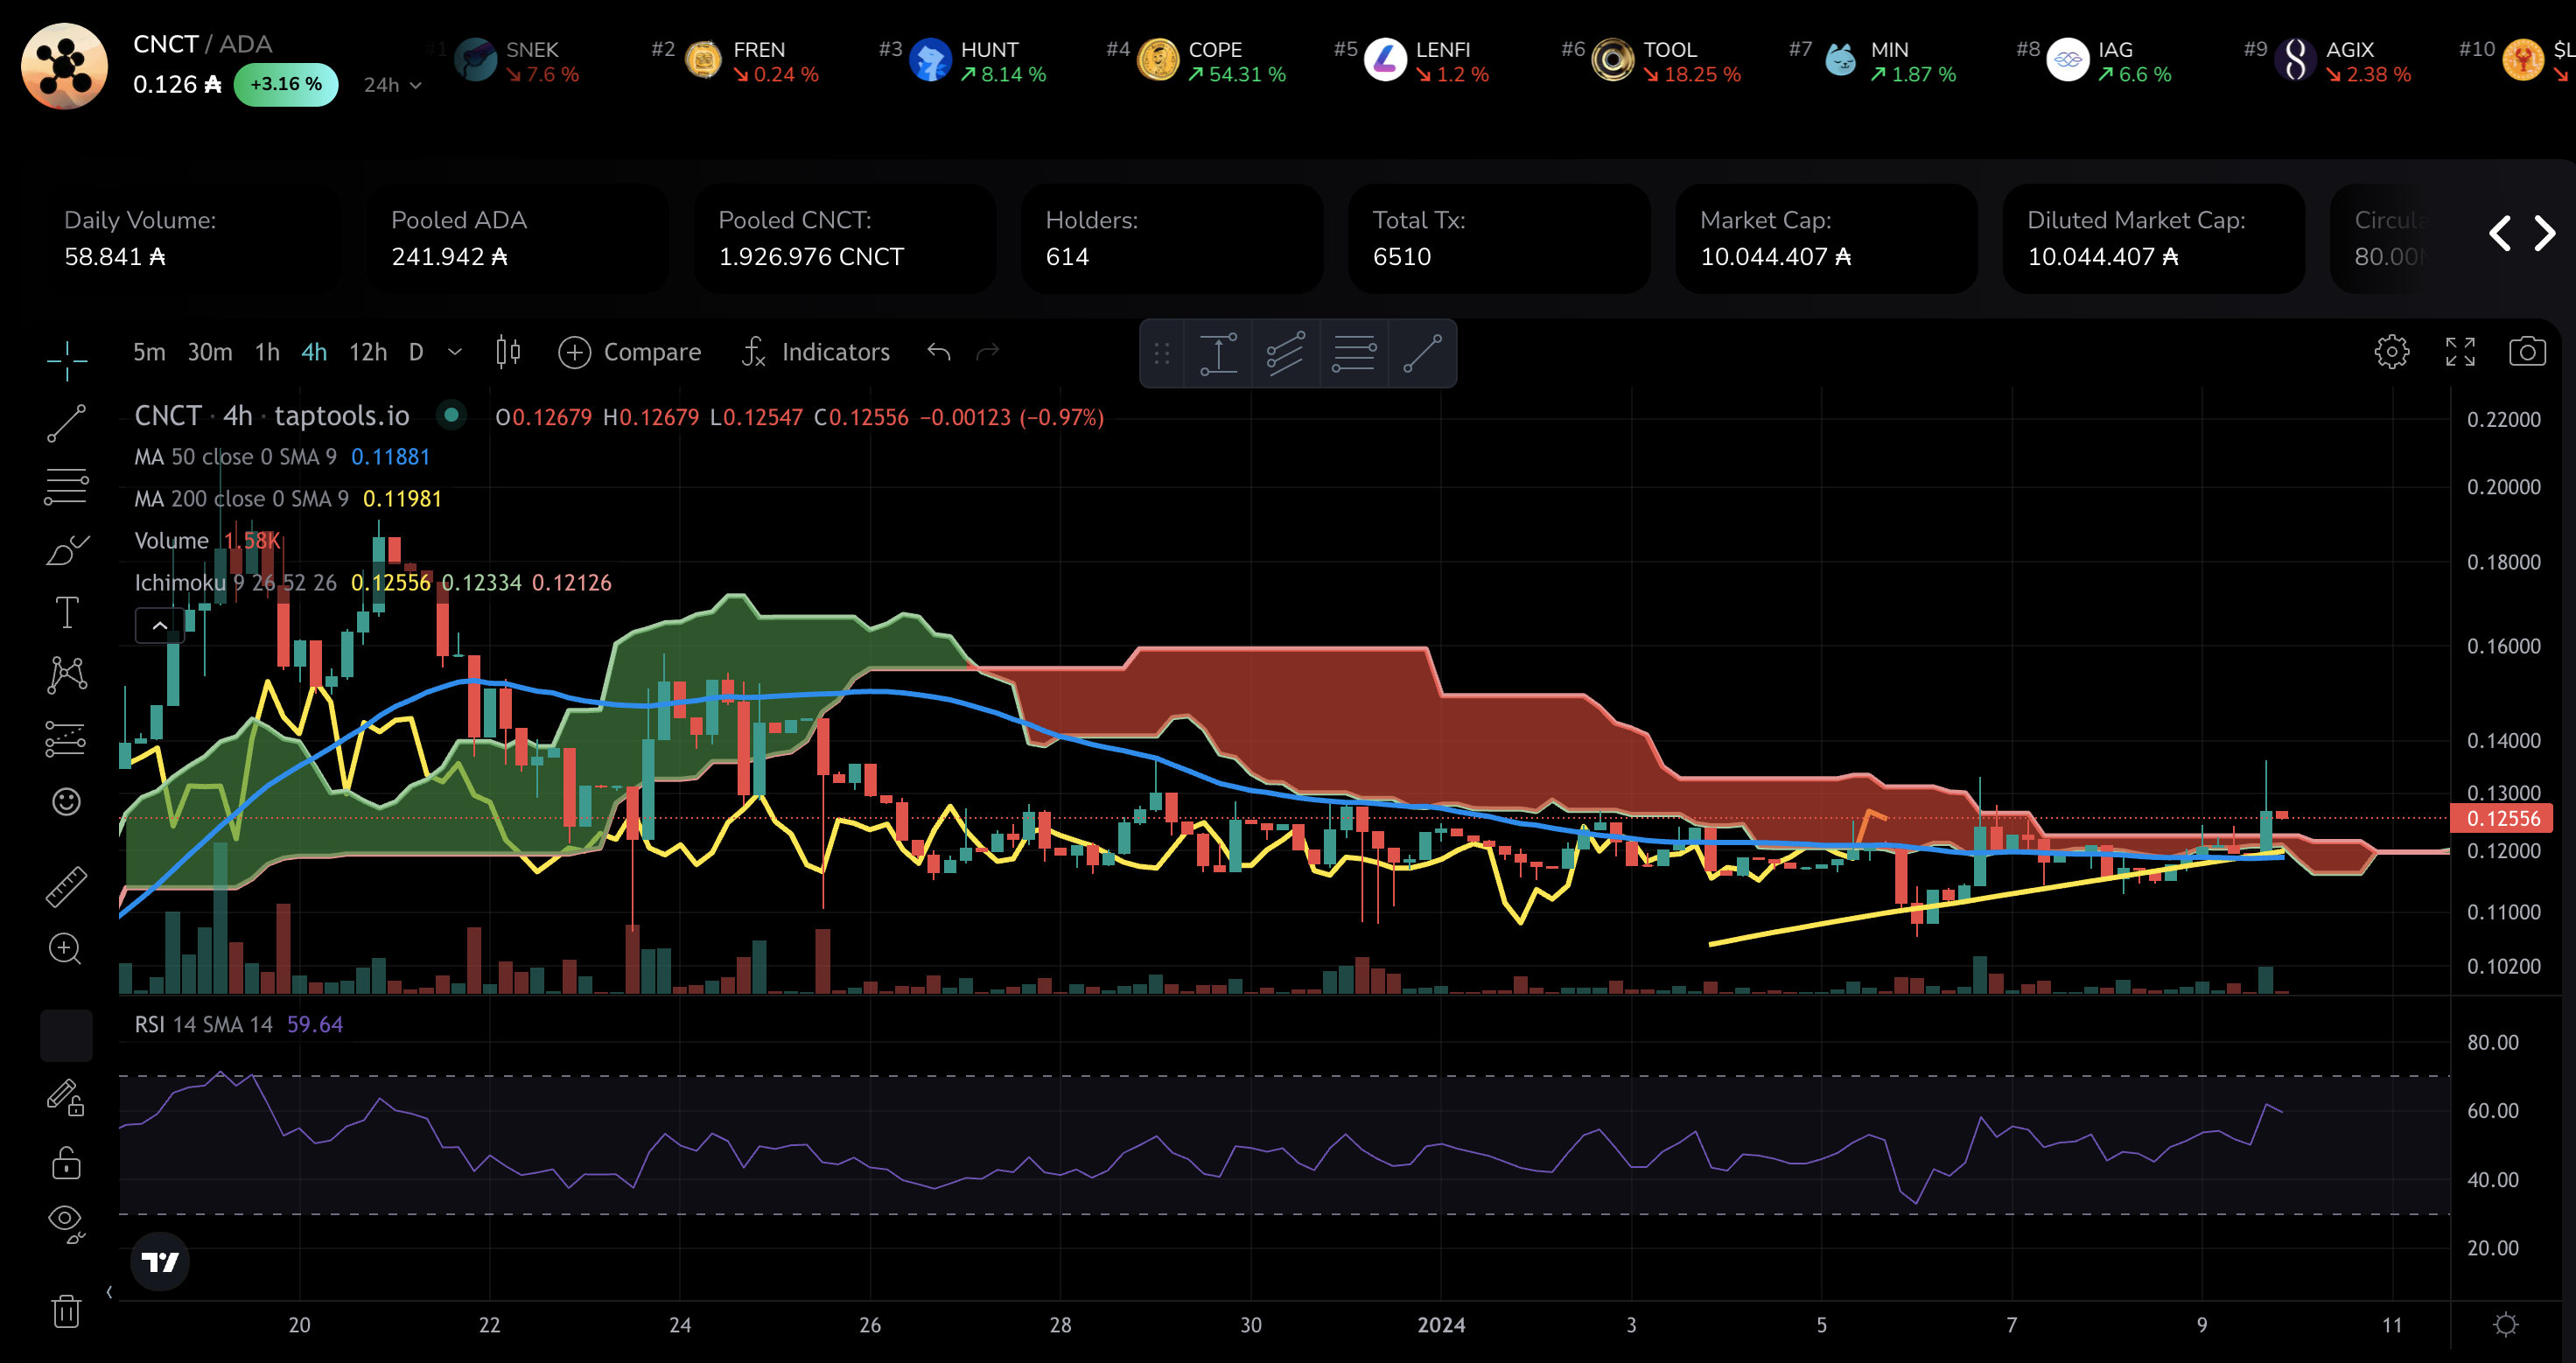2576x1363 pixels.
Task: Select the parallel channel tool in floating toolbar
Action: point(1286,353)
